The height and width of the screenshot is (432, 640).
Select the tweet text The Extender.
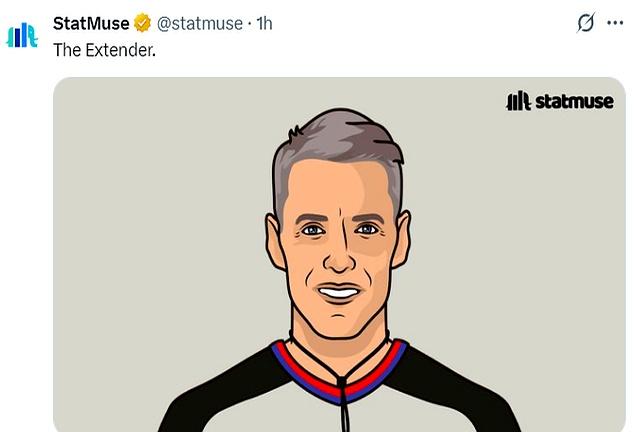pyautogui.click(x=104, y=50)
